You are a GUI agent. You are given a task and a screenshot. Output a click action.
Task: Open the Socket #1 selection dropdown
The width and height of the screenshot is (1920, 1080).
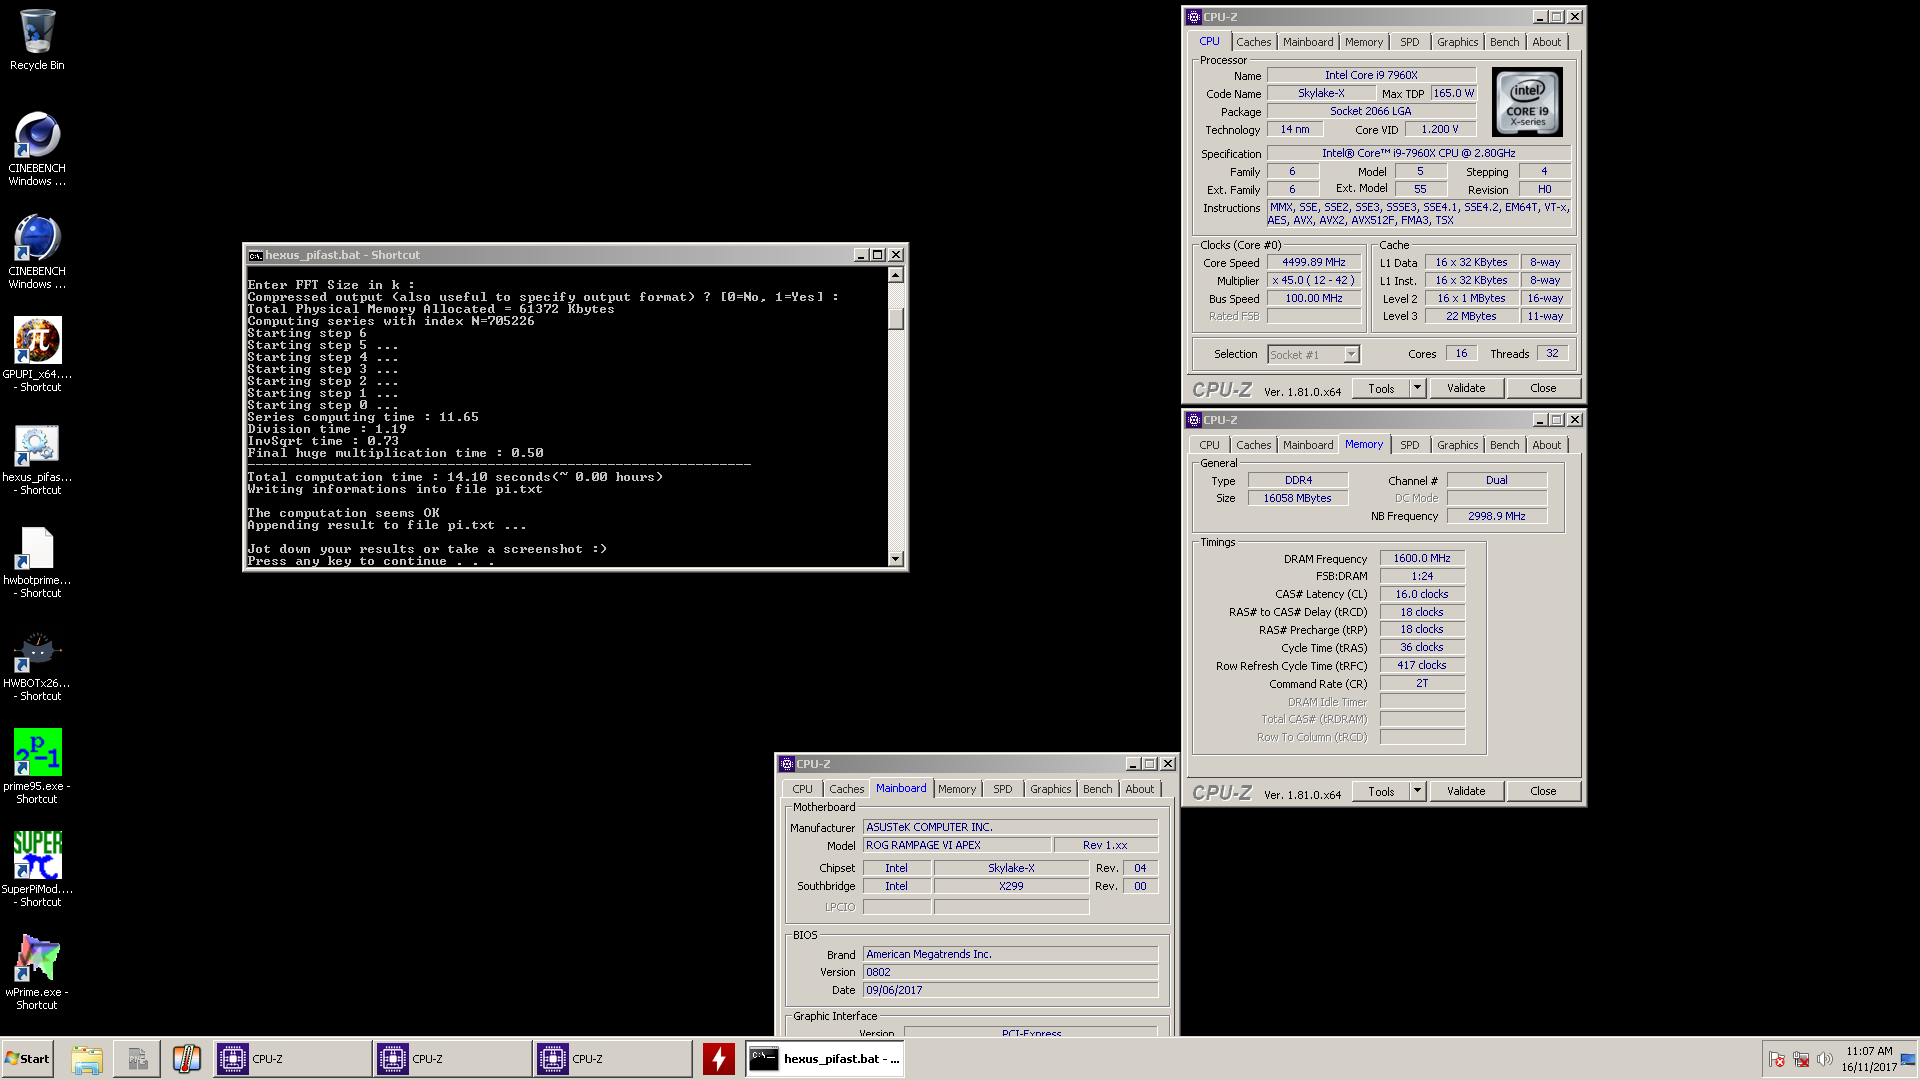point(1313,354)
